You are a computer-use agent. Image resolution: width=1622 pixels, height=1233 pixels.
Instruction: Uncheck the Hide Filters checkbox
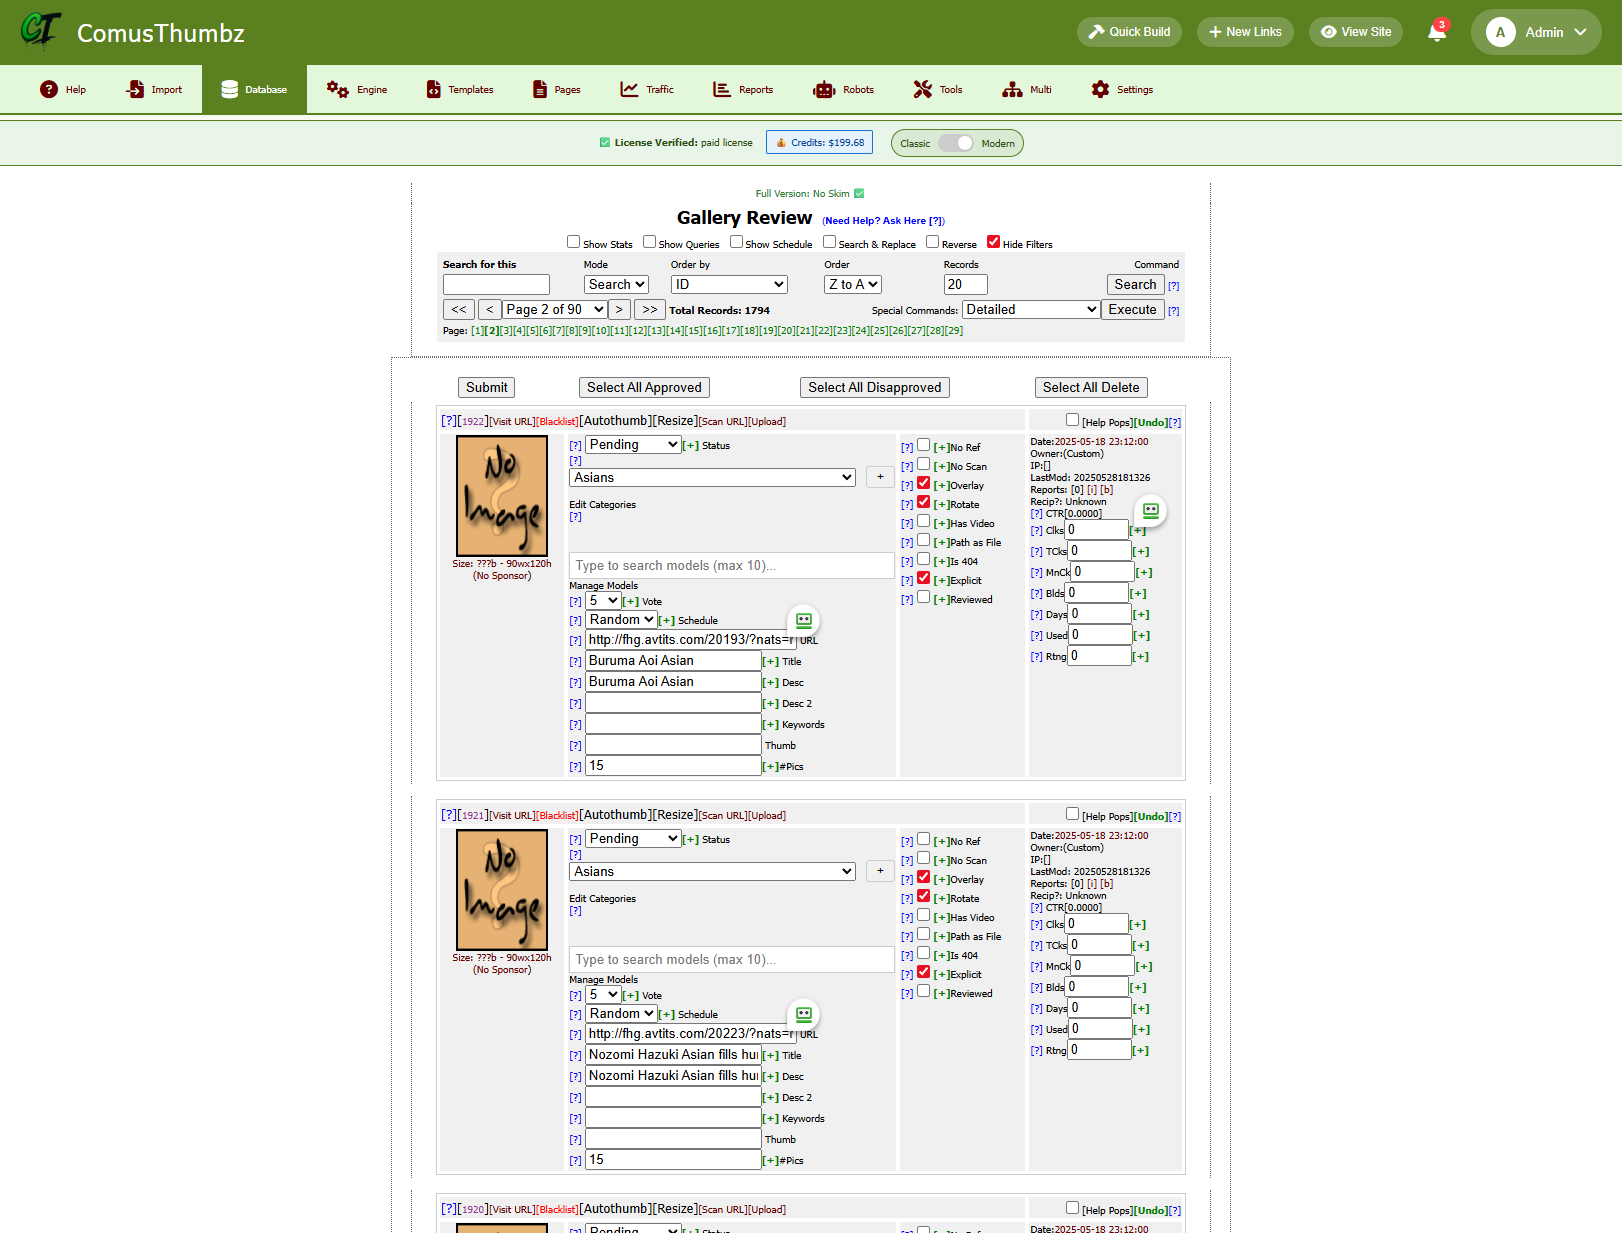click(x=993, y=241)
